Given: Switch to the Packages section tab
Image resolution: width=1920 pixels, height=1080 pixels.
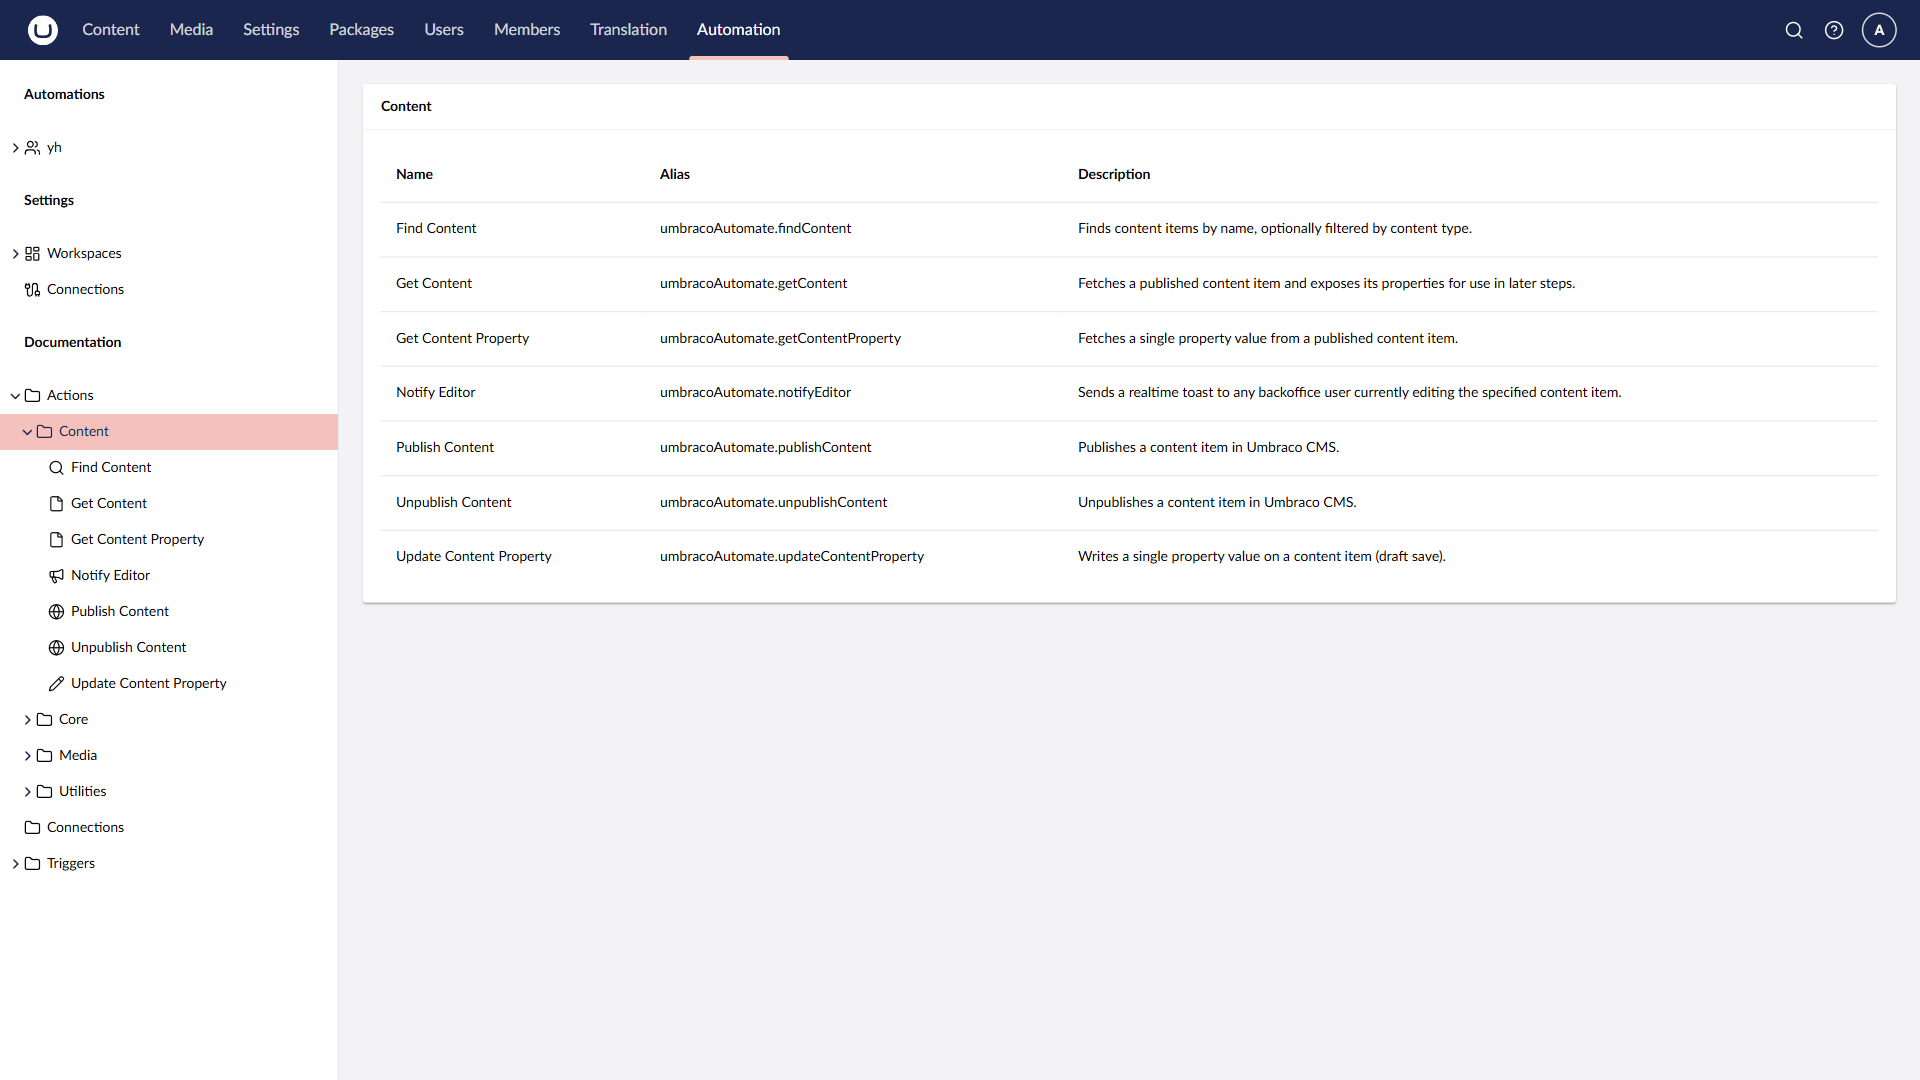Looking at the screenshot, I should [361, 30].
